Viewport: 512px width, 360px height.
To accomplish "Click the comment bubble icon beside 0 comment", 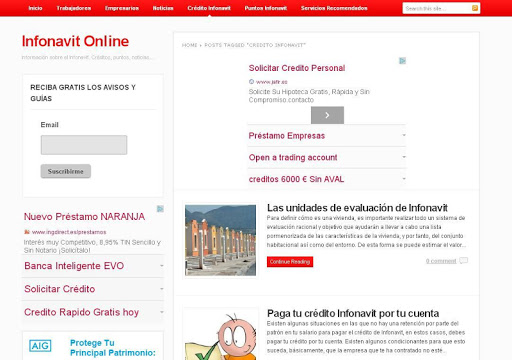I will pyautogui.click(x=464, y=261).
